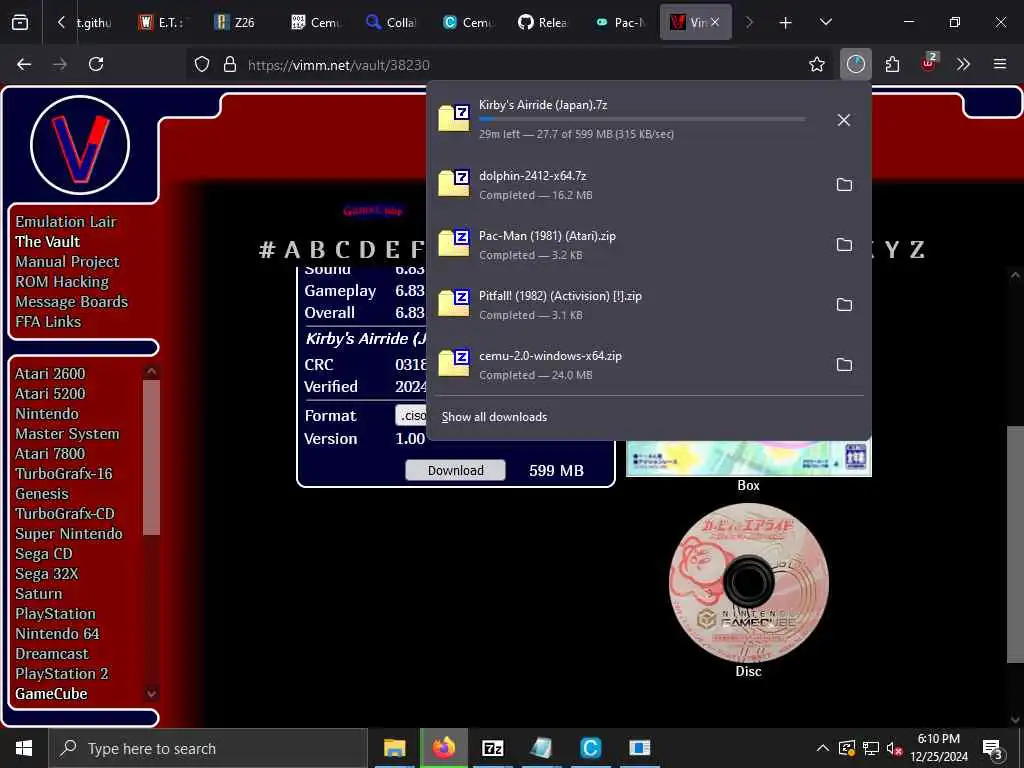The width and height of the screenshot is (1024, 768).
Task: Switch to the Z26 tab
Action: coord(236,22)
